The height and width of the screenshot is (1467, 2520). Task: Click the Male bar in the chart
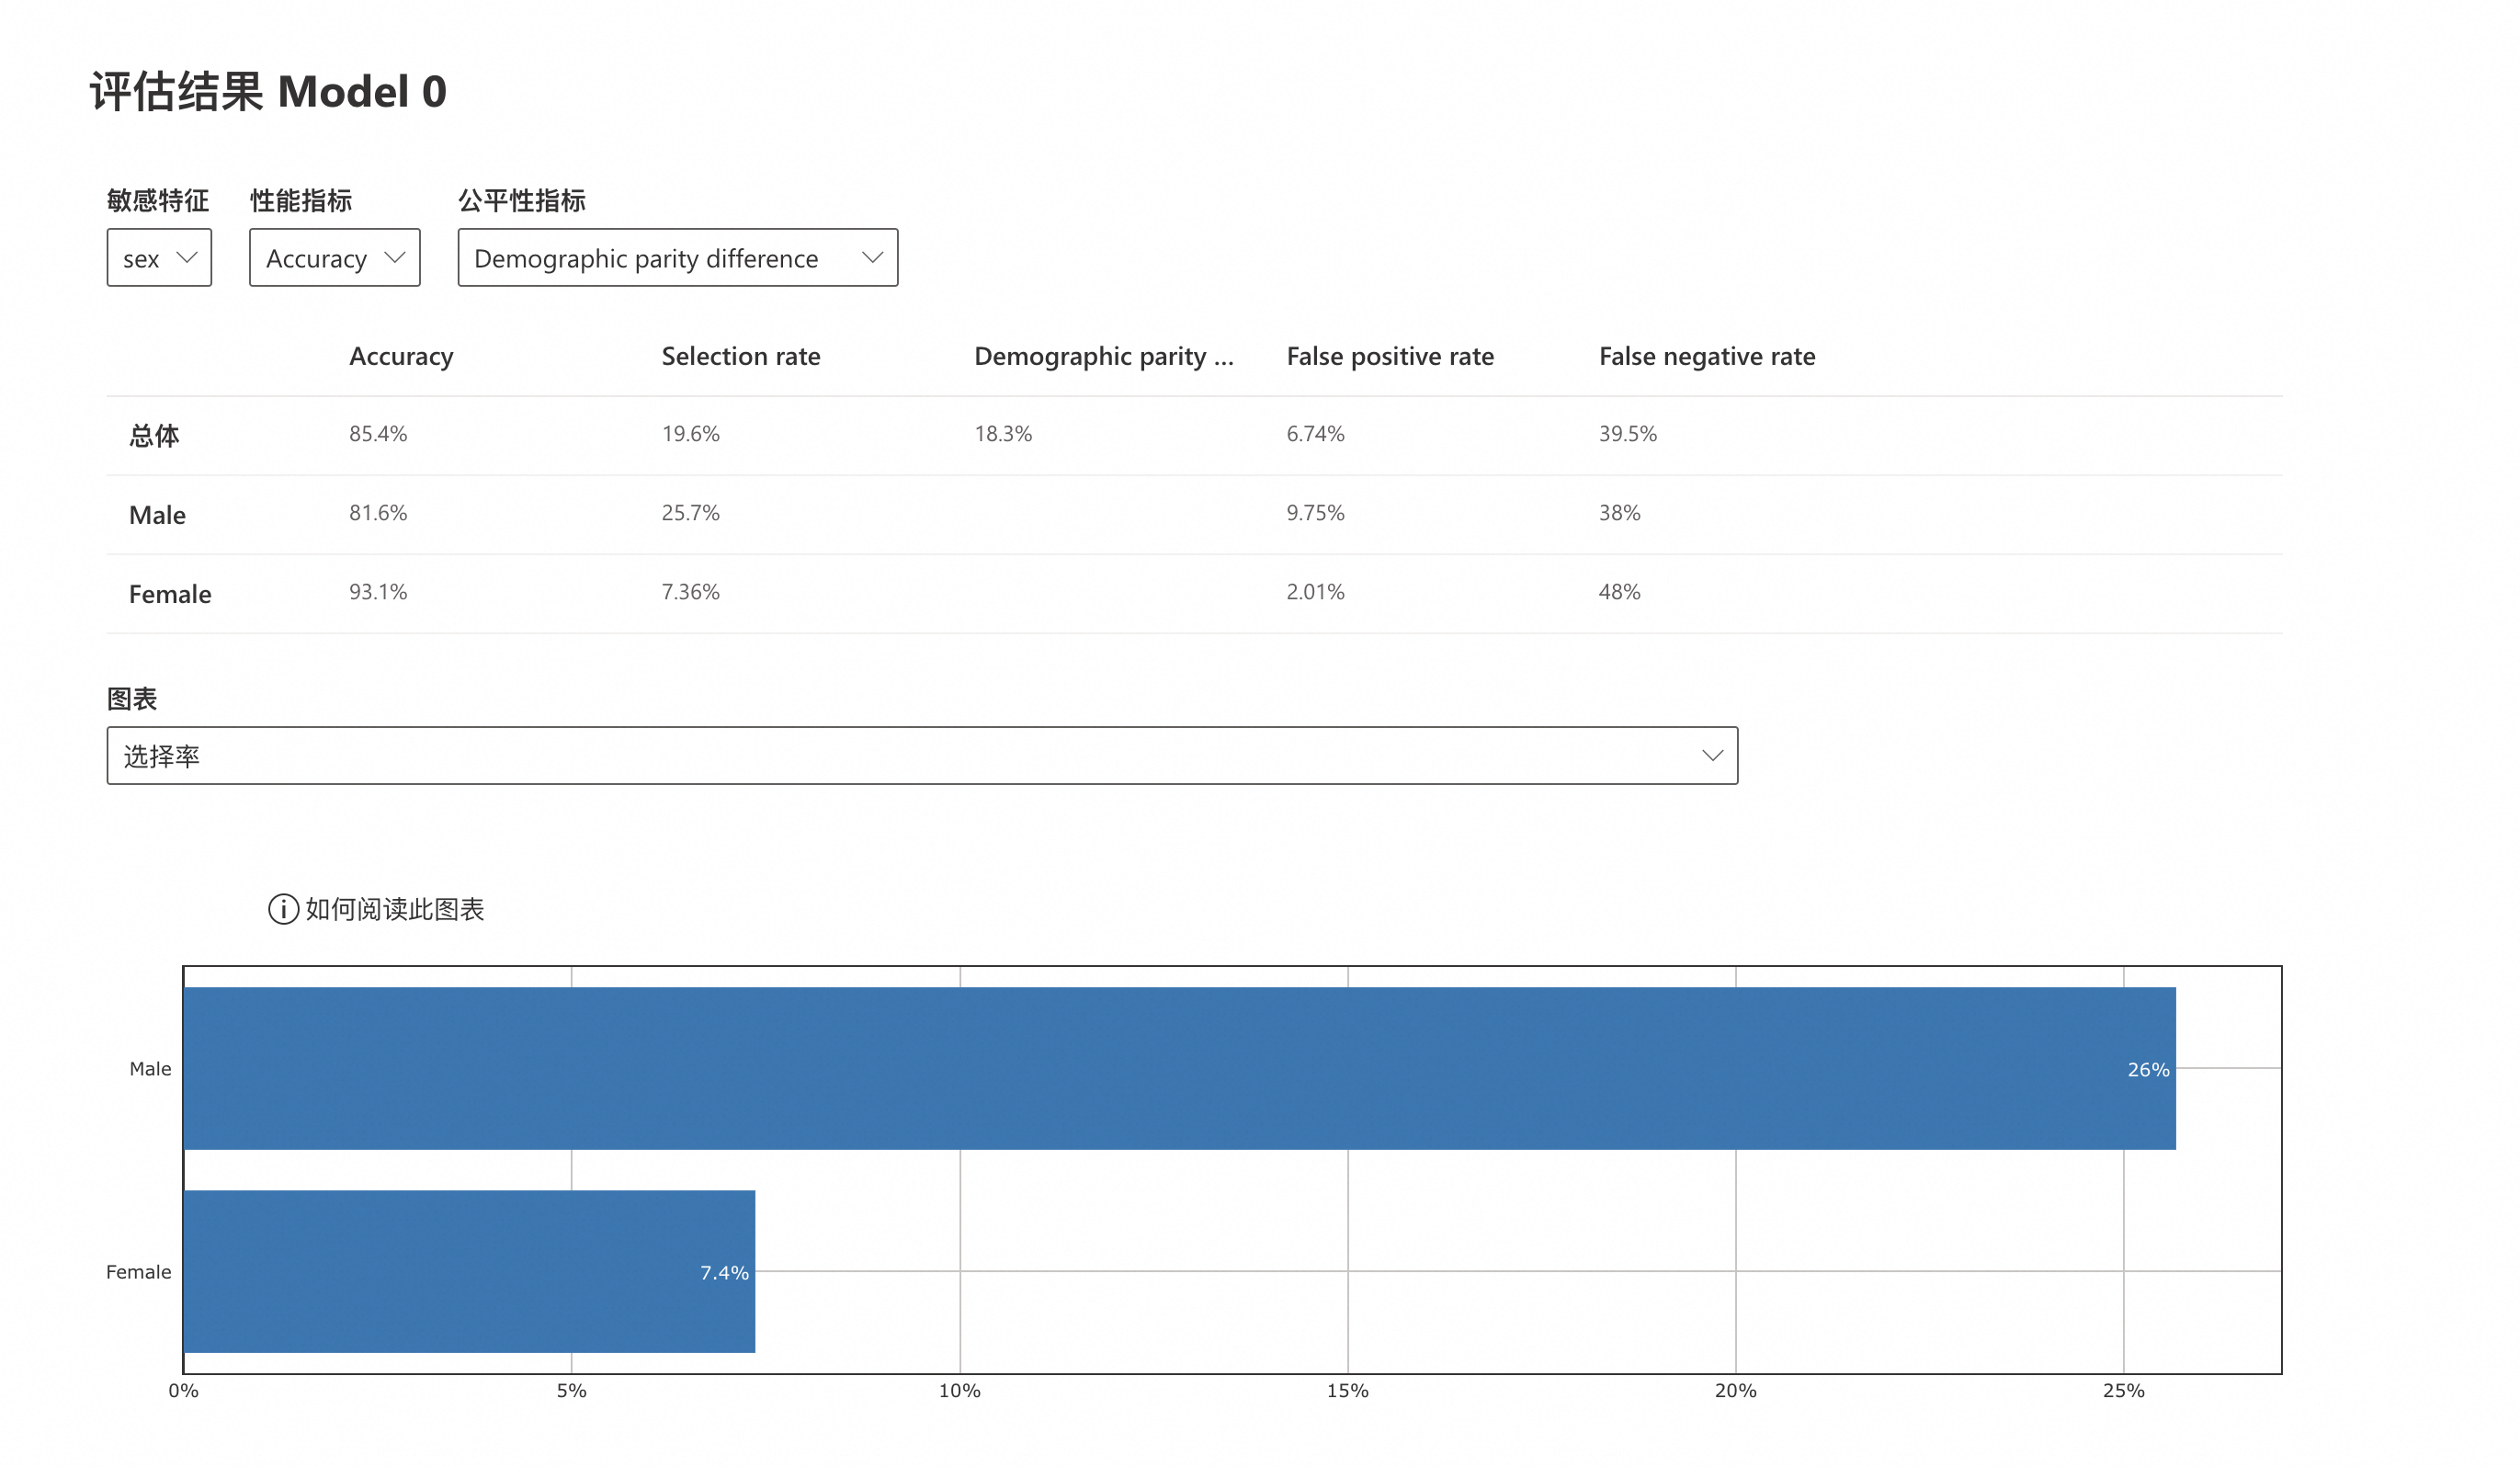click(1180, 1068)
